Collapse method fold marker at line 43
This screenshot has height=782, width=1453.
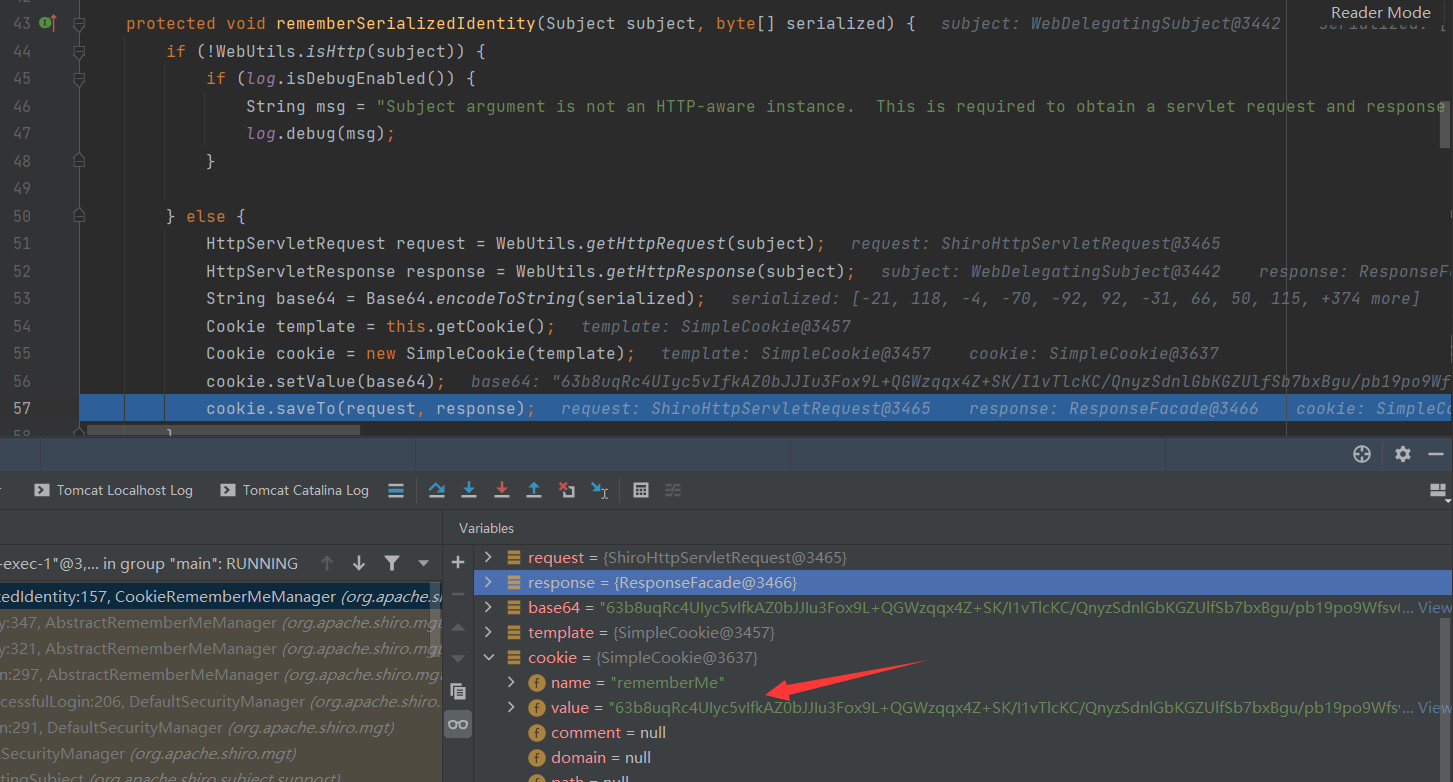(x=79, y=23)
